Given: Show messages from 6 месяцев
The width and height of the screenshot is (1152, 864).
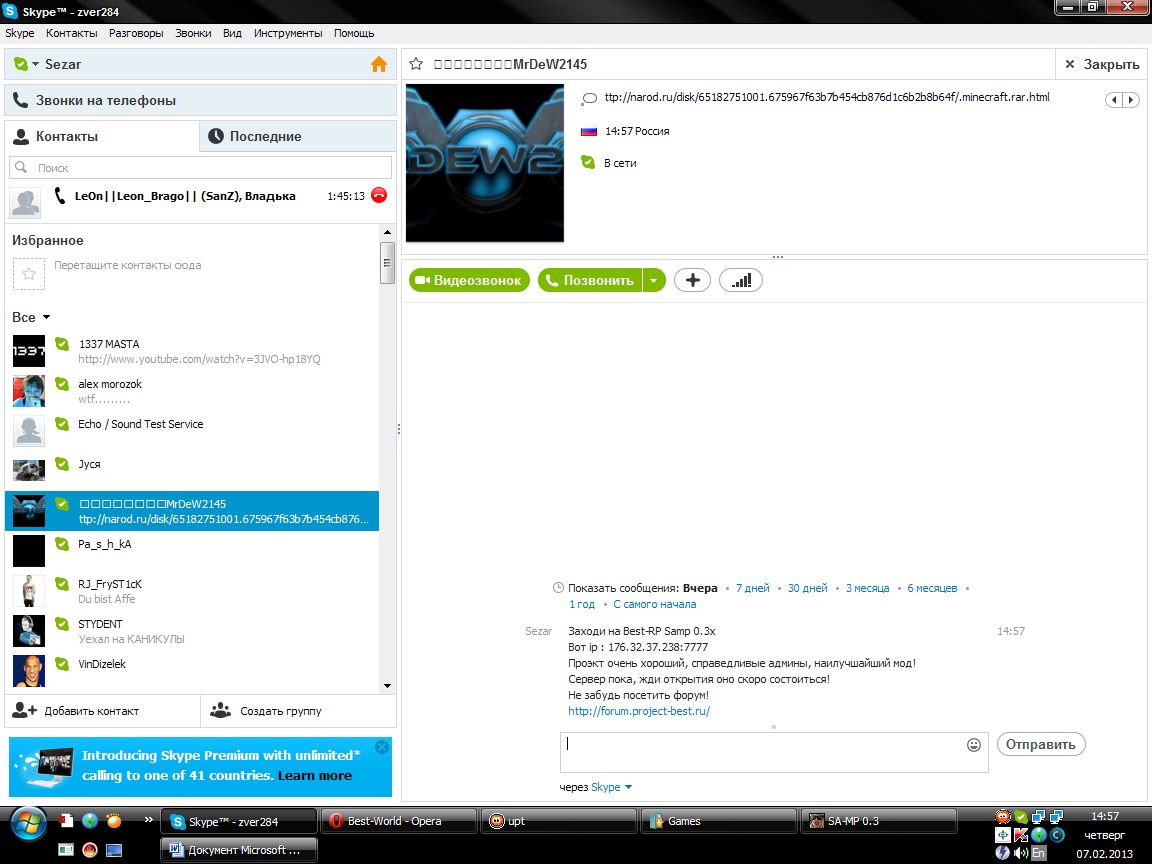Looking at the screenshot, I should click(x=932, y=588).
